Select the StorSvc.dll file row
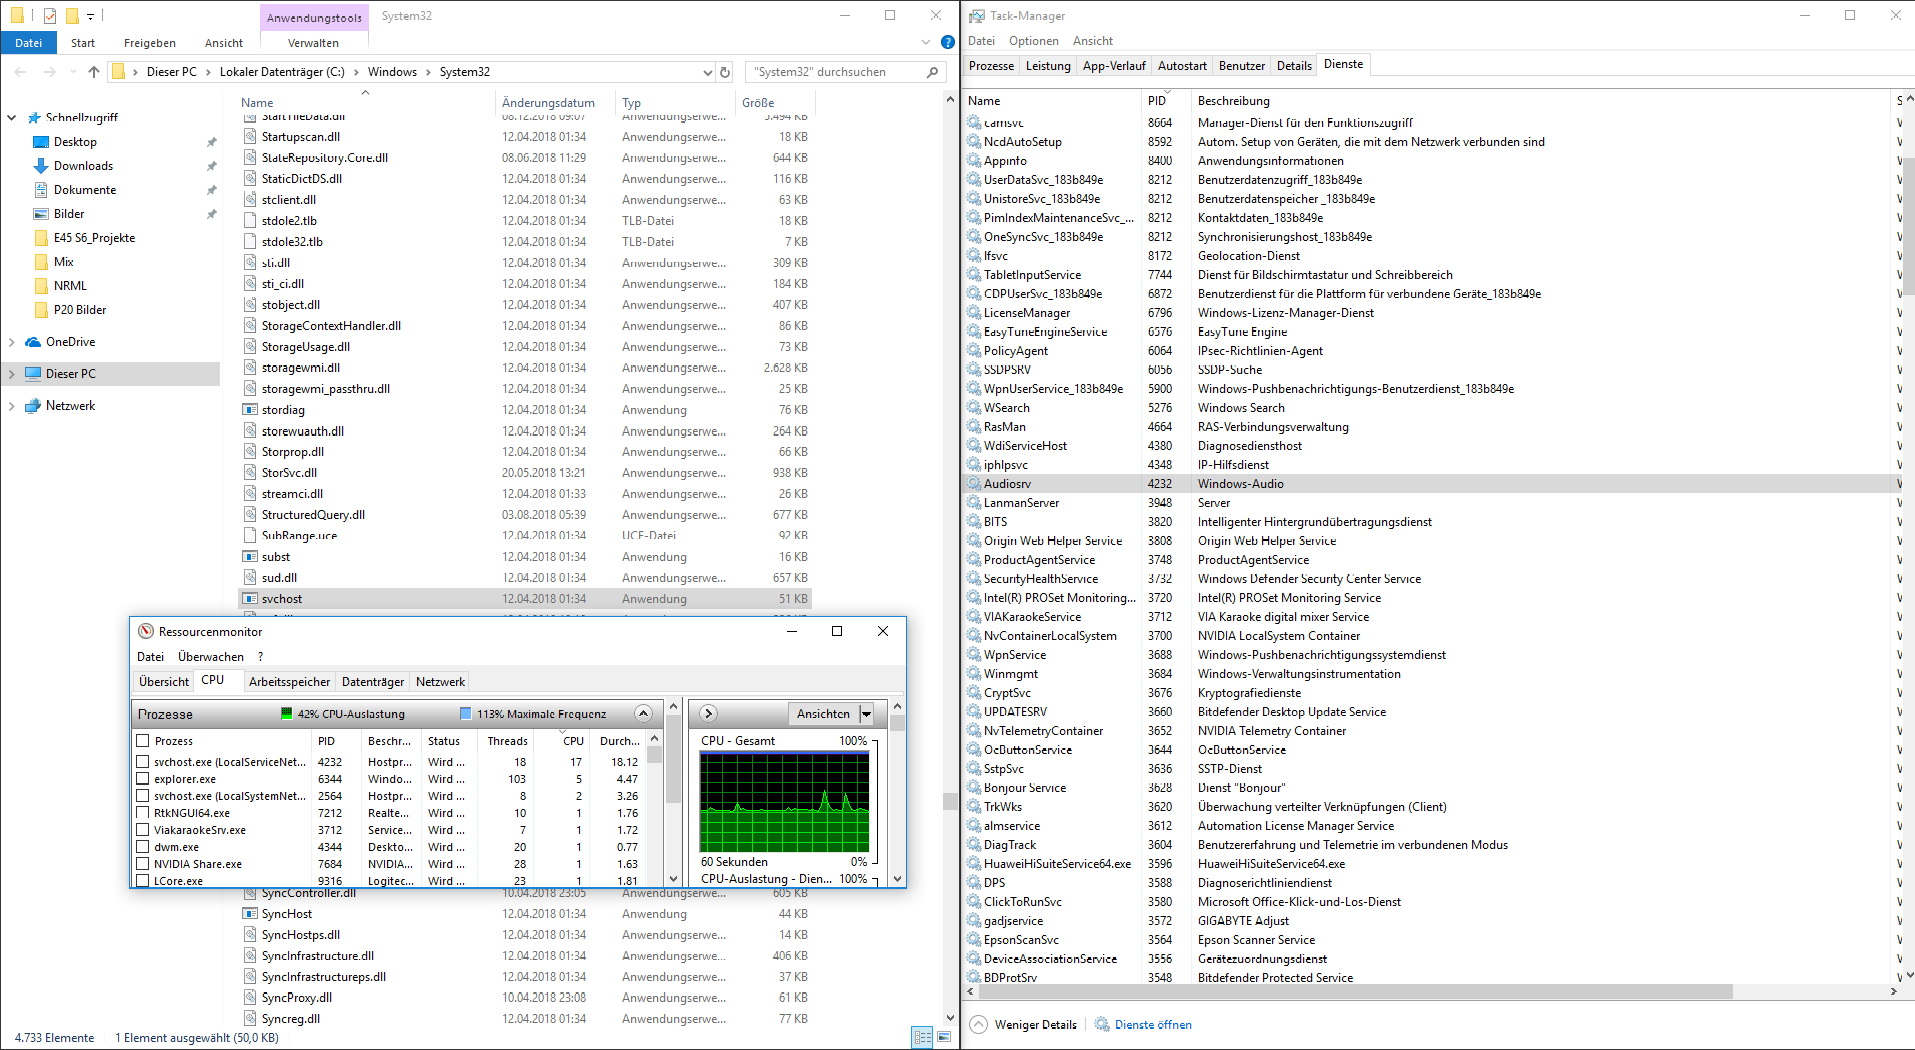The width and height of the screenshot is (1915, 1050). (x=525, y=473)
